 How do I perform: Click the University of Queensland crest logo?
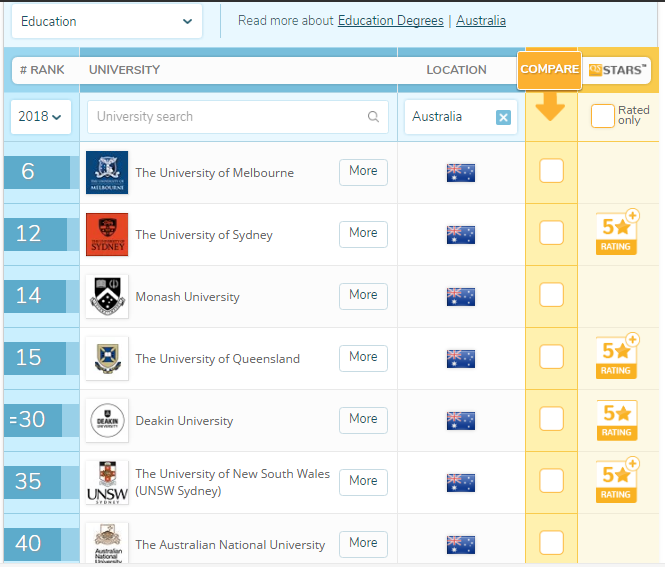[107, 358]
